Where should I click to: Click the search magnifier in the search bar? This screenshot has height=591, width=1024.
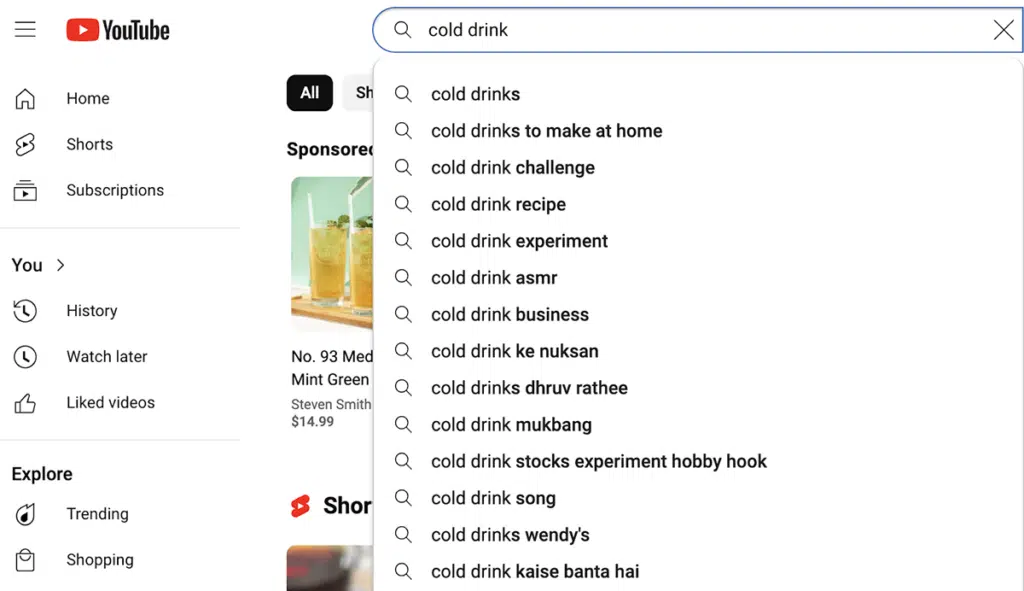click(x=401, y=30)
